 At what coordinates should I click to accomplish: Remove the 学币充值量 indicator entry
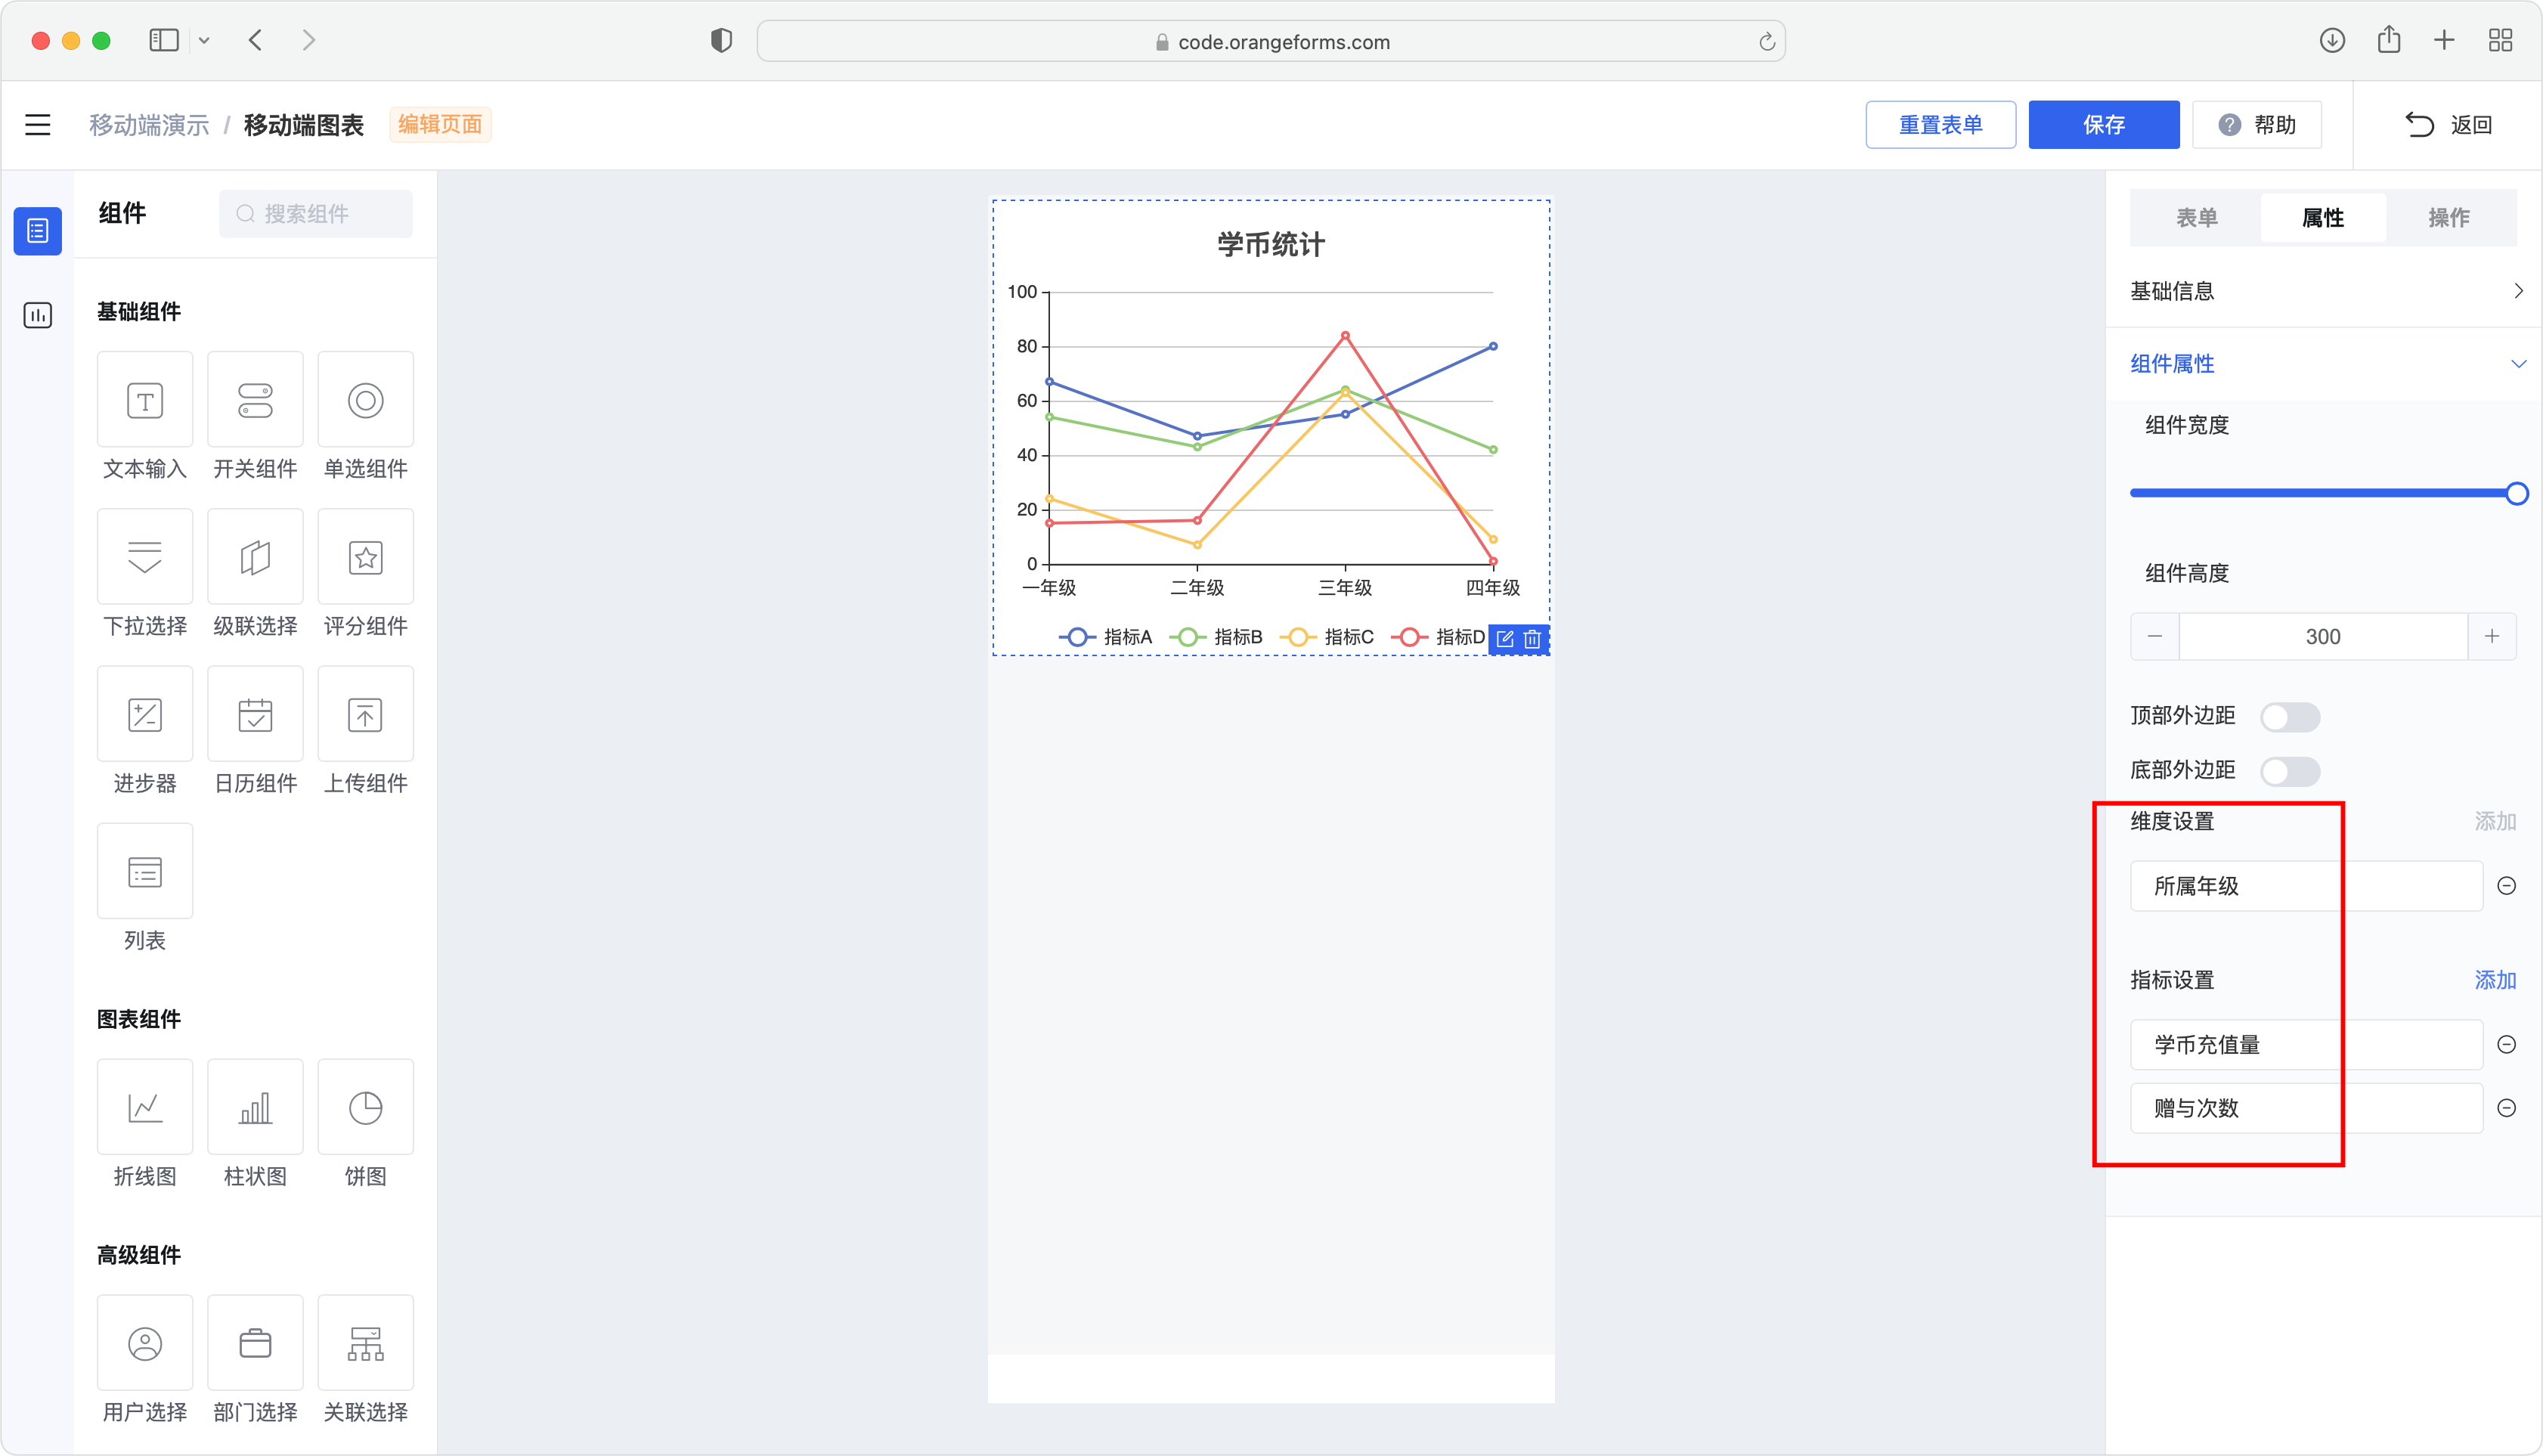(x=2507, y=1045)
